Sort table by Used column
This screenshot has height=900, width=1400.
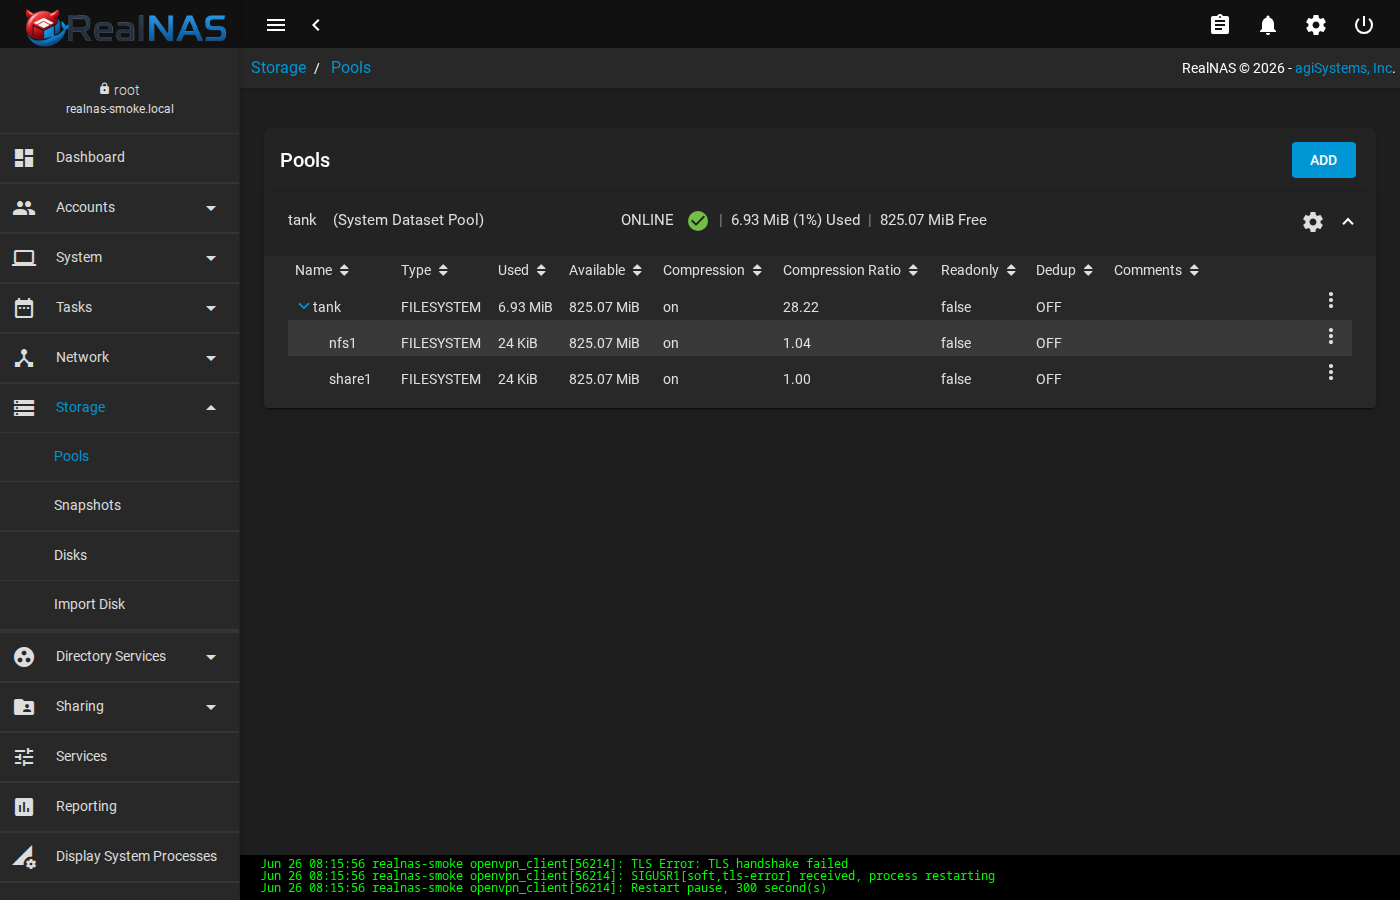pos(522,270)
